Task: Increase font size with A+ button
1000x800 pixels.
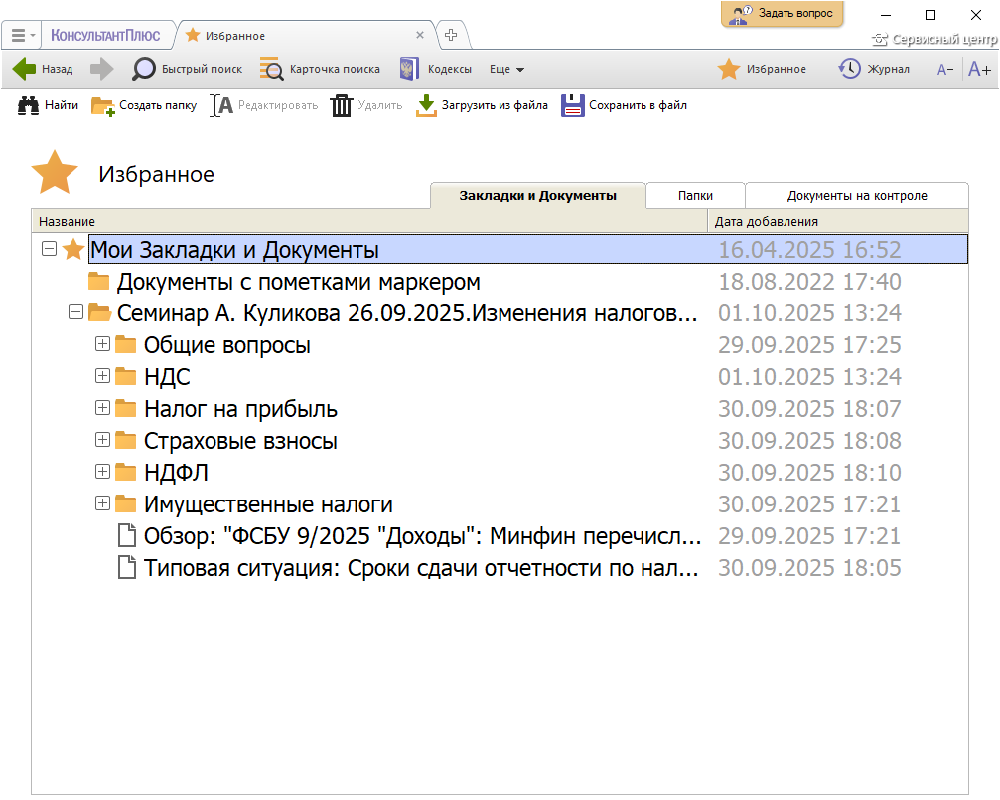Action: pos(979,69)
